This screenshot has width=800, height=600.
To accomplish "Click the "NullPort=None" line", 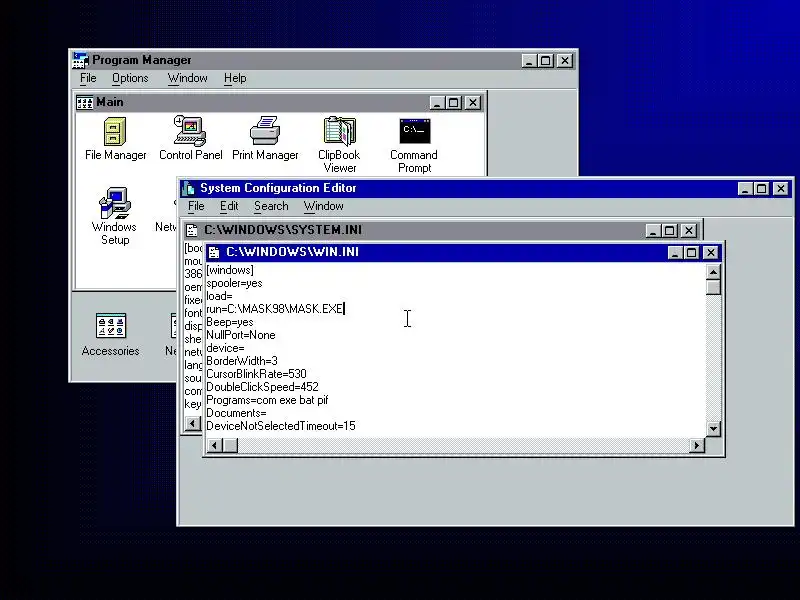I will point(241,335).
